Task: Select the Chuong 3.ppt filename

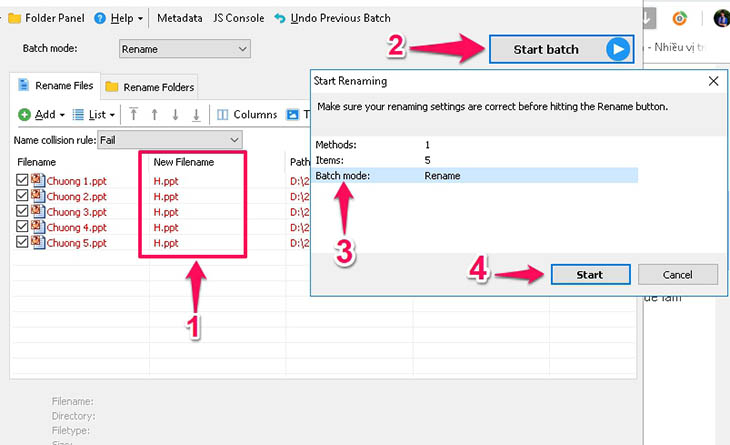Action: [76, 212]
